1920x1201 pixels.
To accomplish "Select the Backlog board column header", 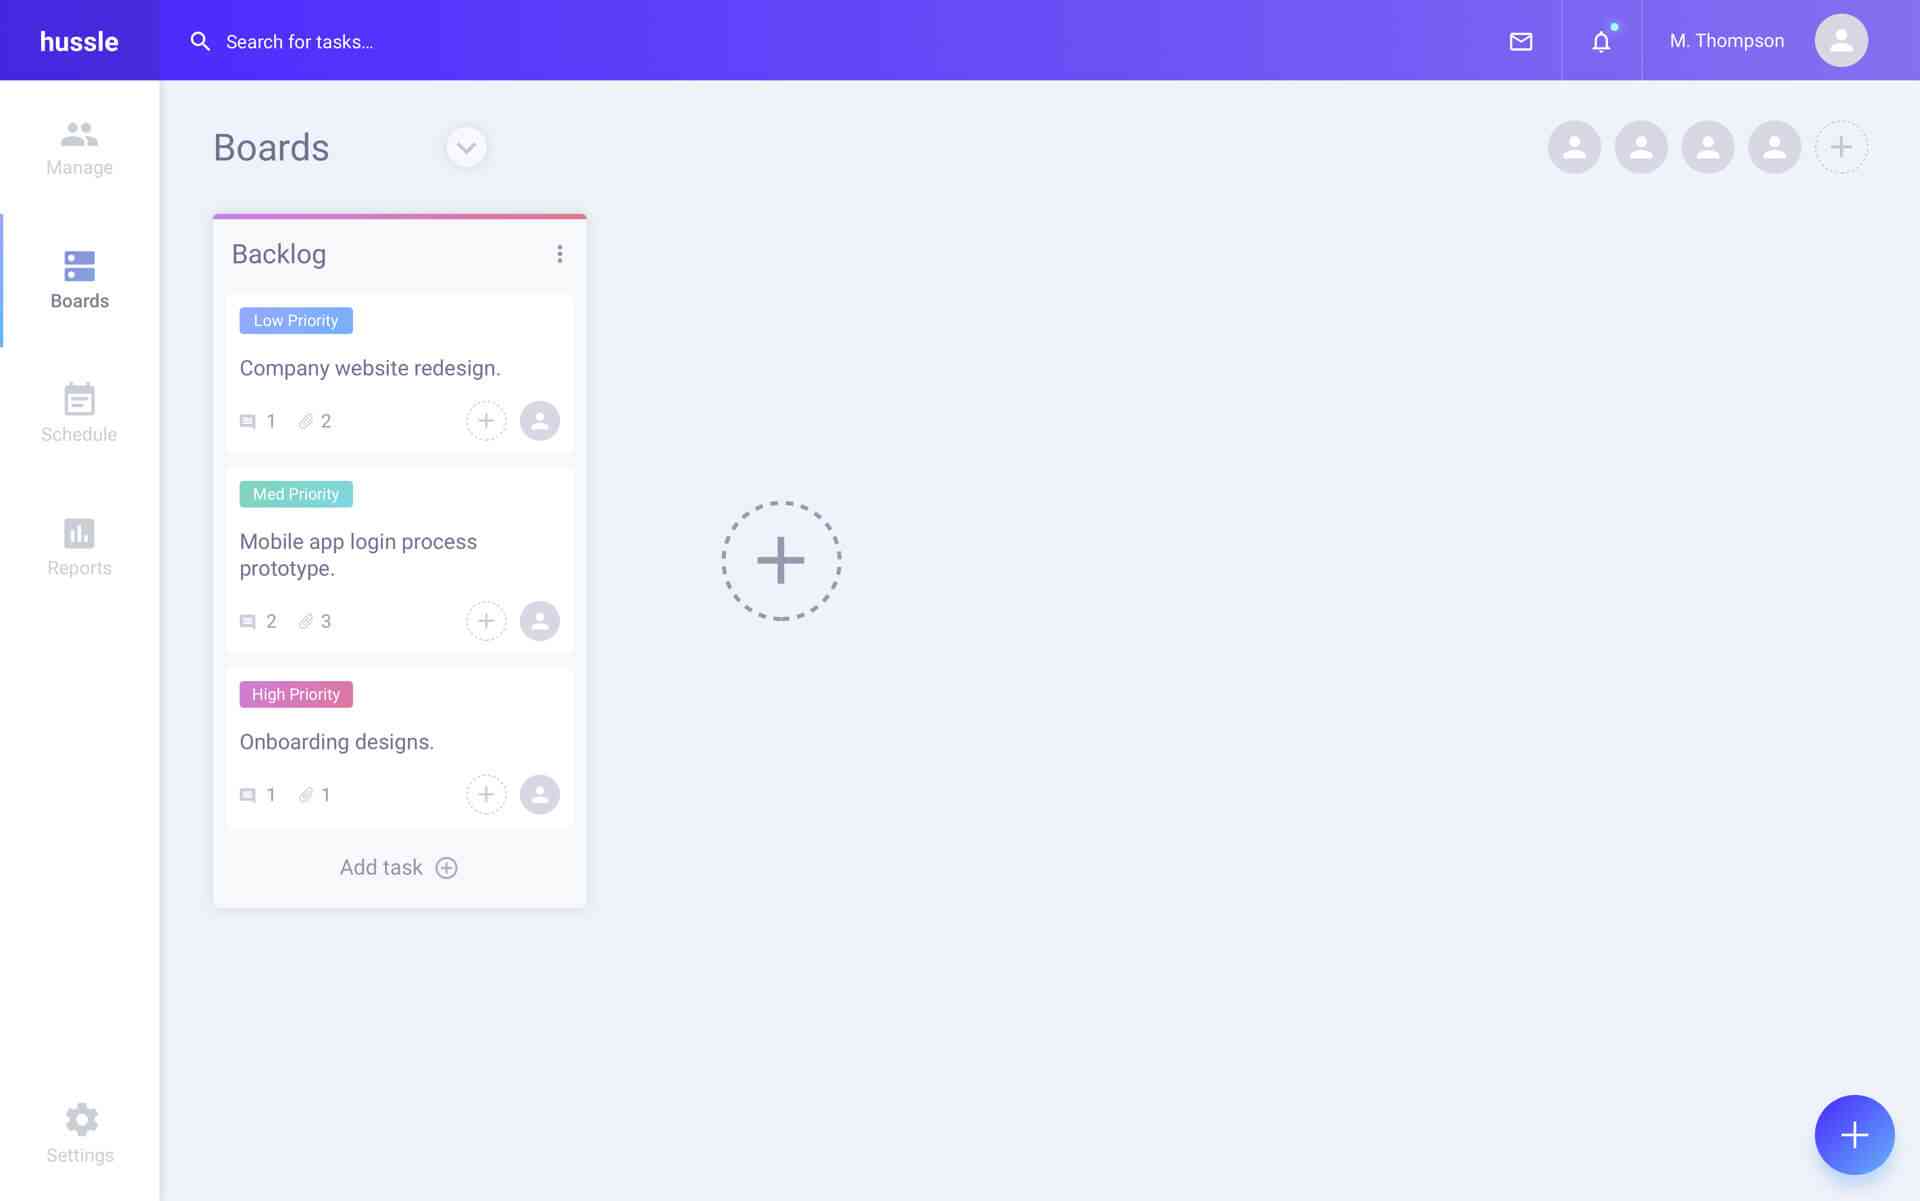I will [x=278, y=253].
